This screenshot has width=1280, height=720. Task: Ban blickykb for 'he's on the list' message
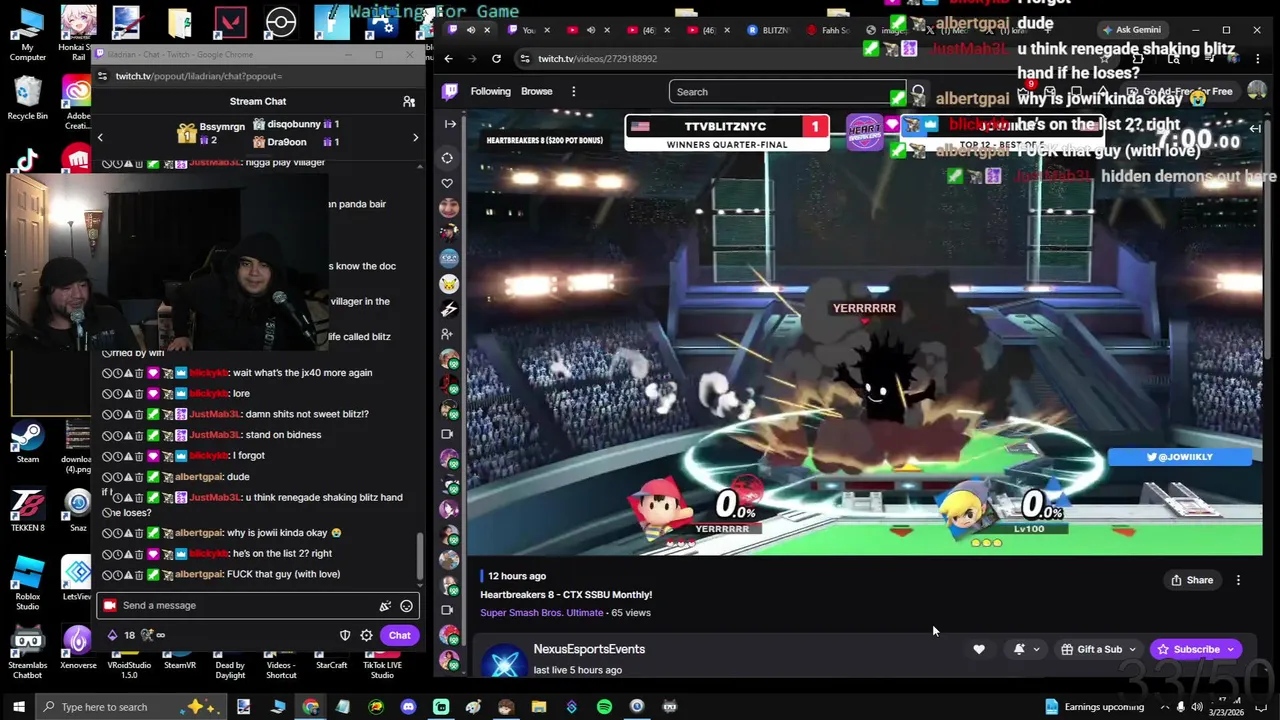107,553
